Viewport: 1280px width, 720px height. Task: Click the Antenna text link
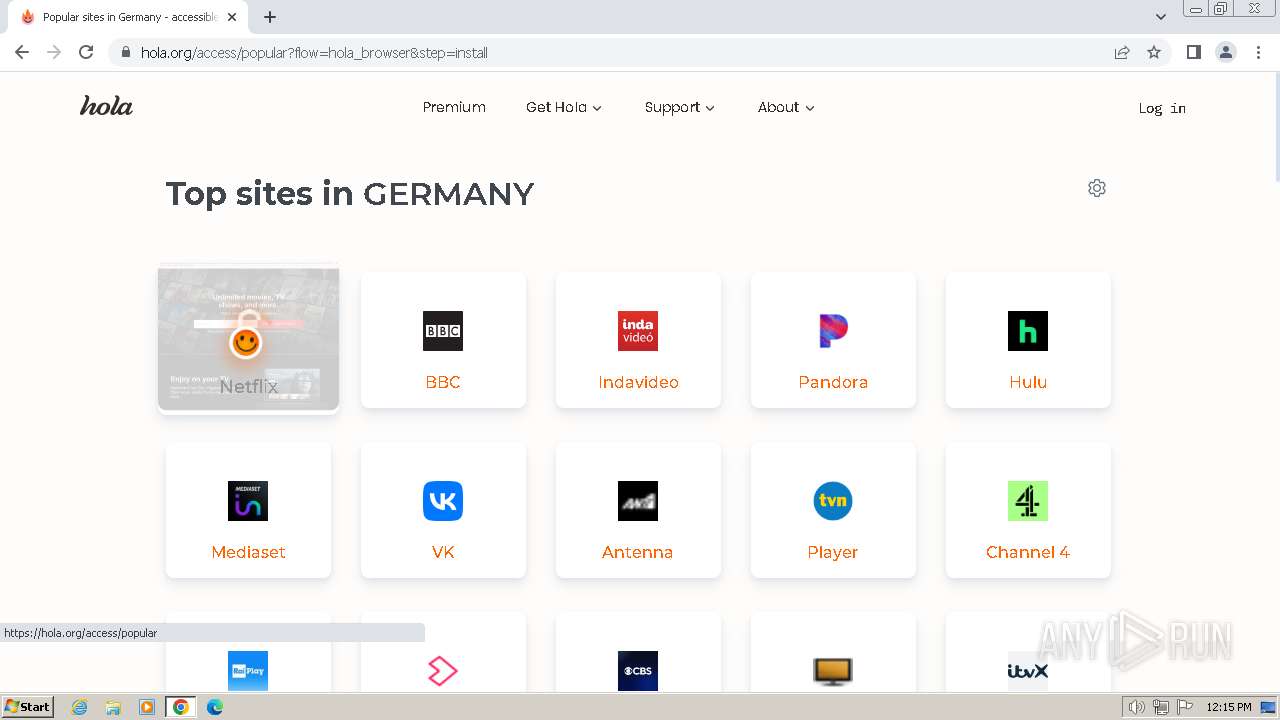tap(637, 552)
